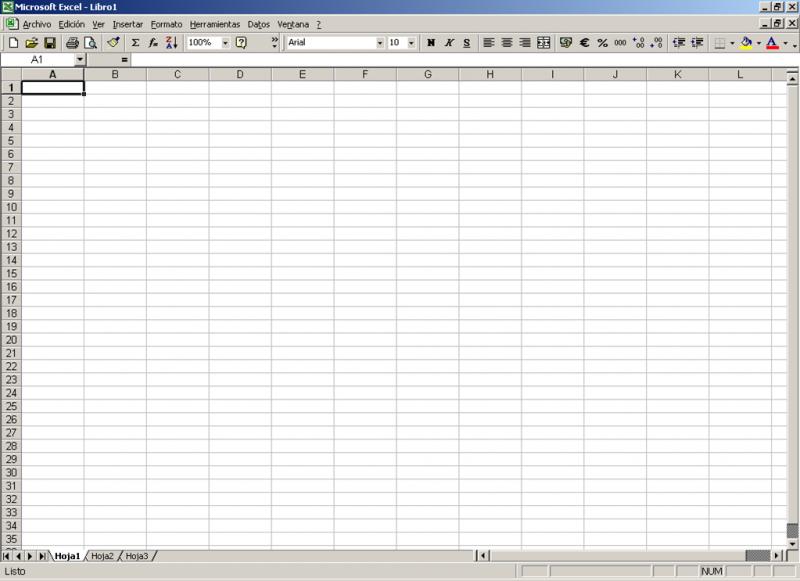Open the Font Color dropdown arrow

tap(786, 43)
